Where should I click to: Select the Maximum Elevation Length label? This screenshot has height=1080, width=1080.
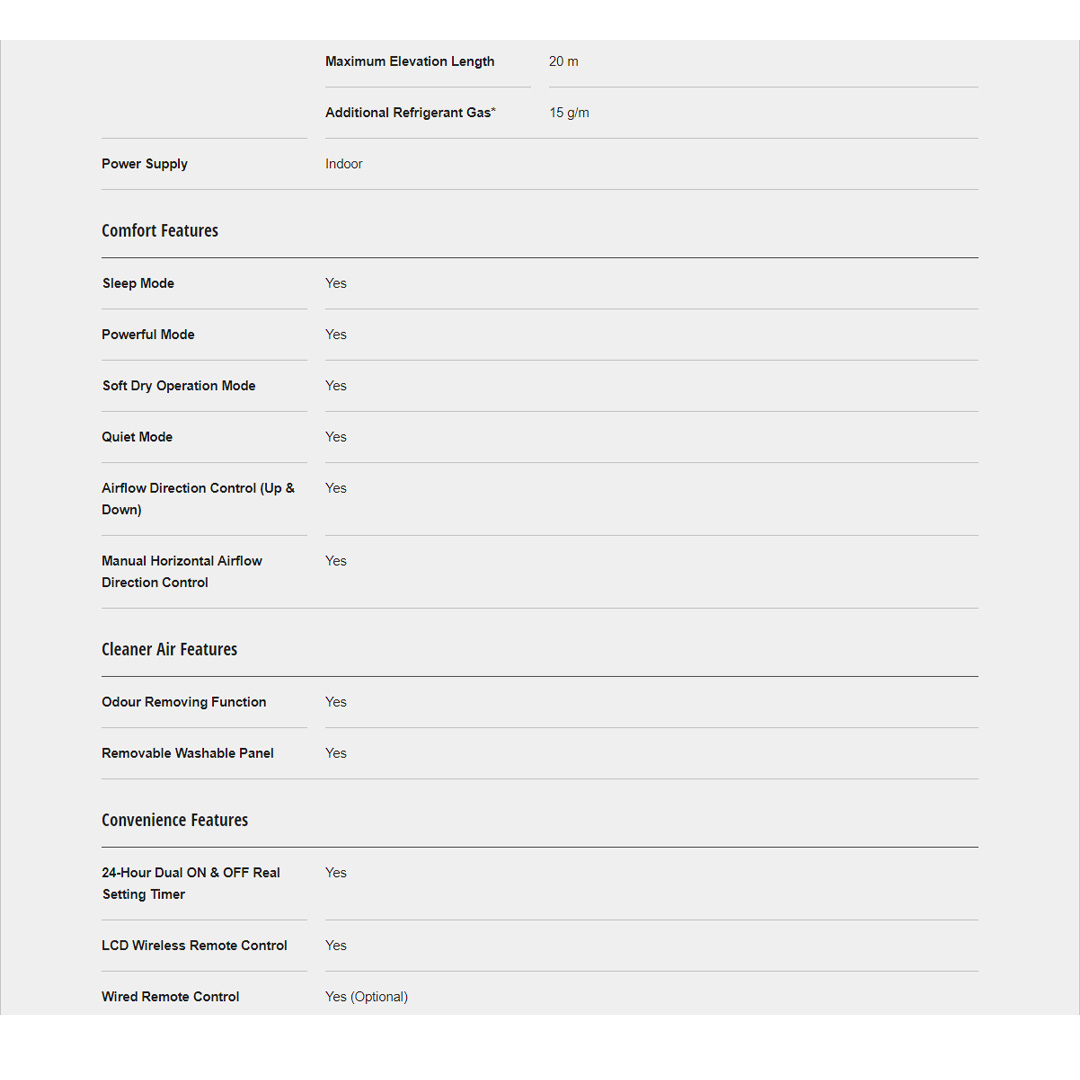tap(410, 62)
